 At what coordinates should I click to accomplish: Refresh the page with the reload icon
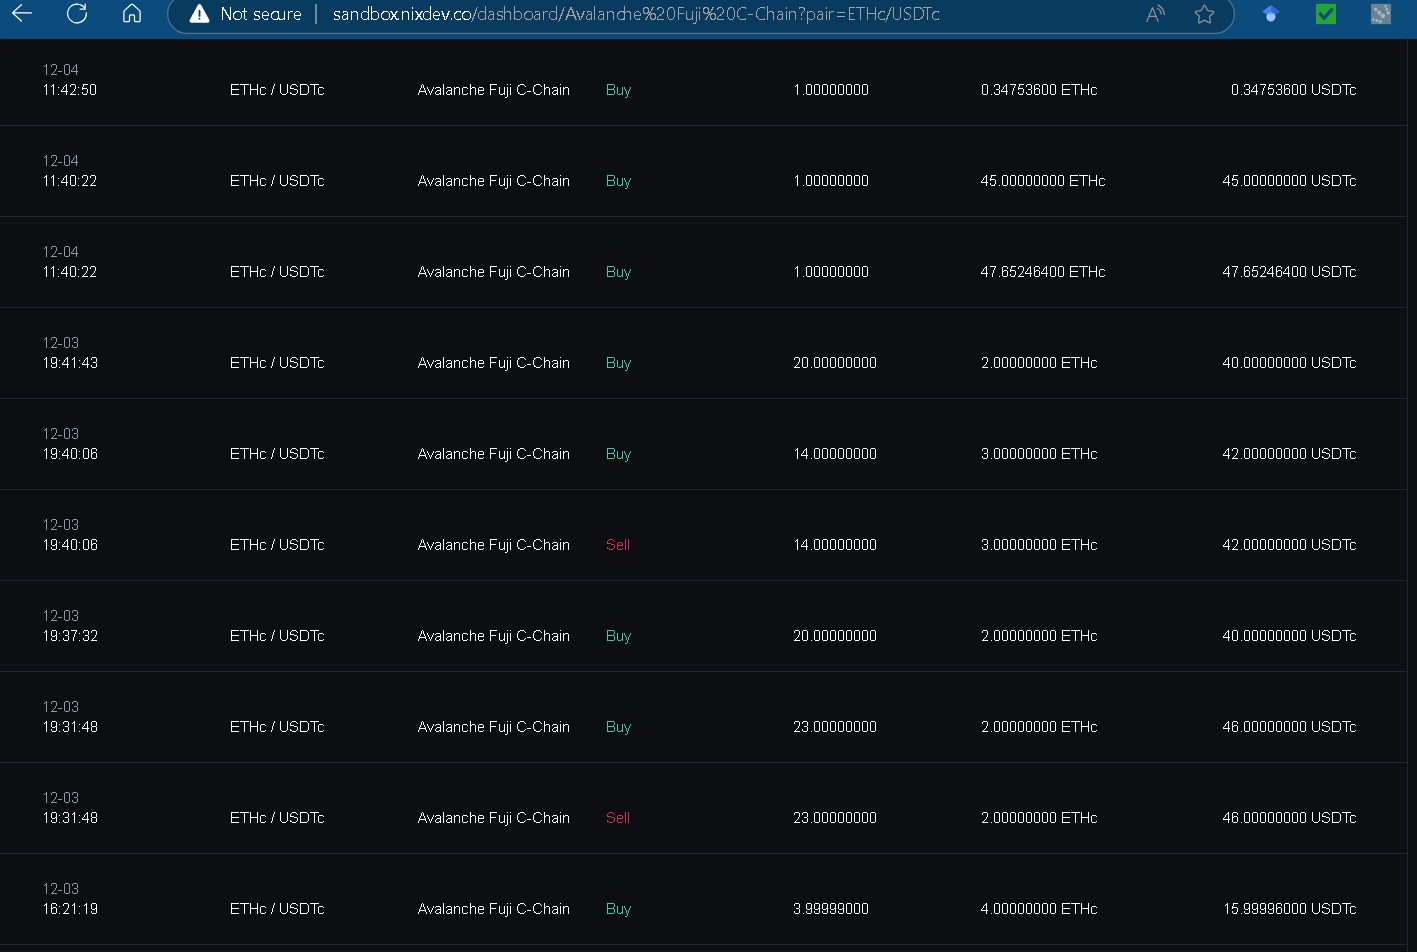point(76,13)
